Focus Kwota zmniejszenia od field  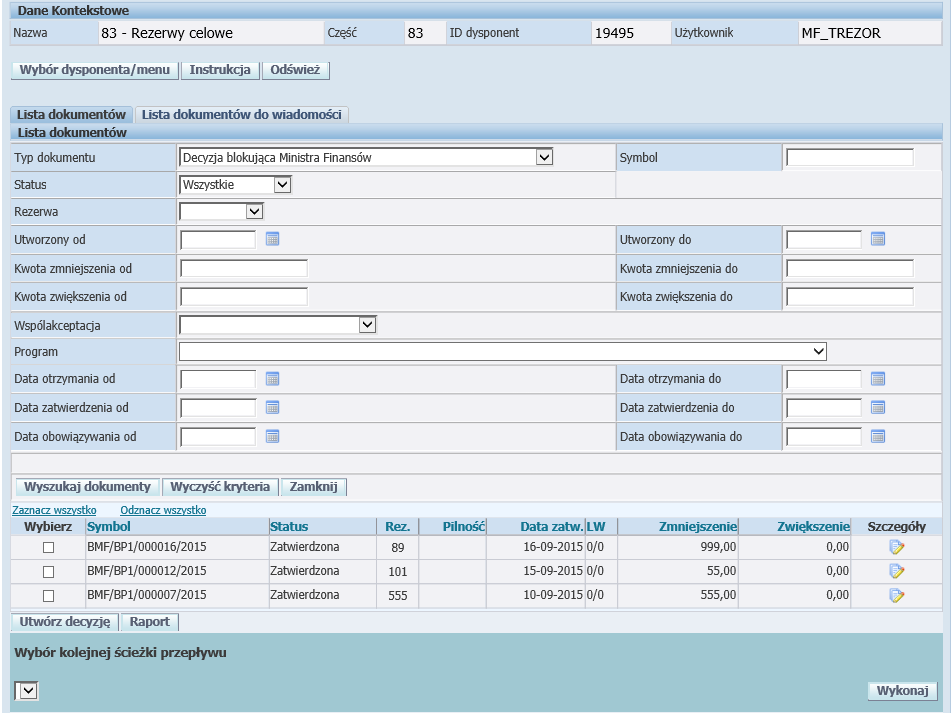pyautogui.click(x=244, y=269)
